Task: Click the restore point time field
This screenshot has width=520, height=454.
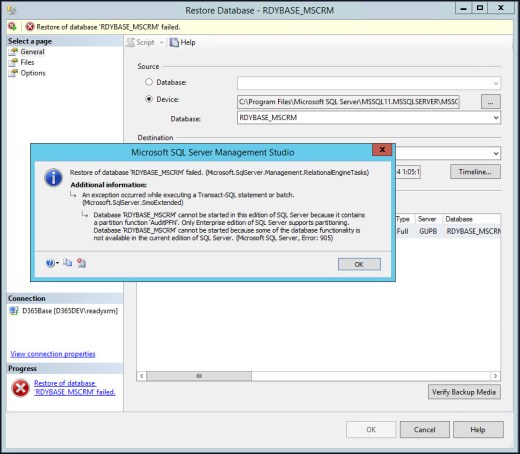Action: 408,172
